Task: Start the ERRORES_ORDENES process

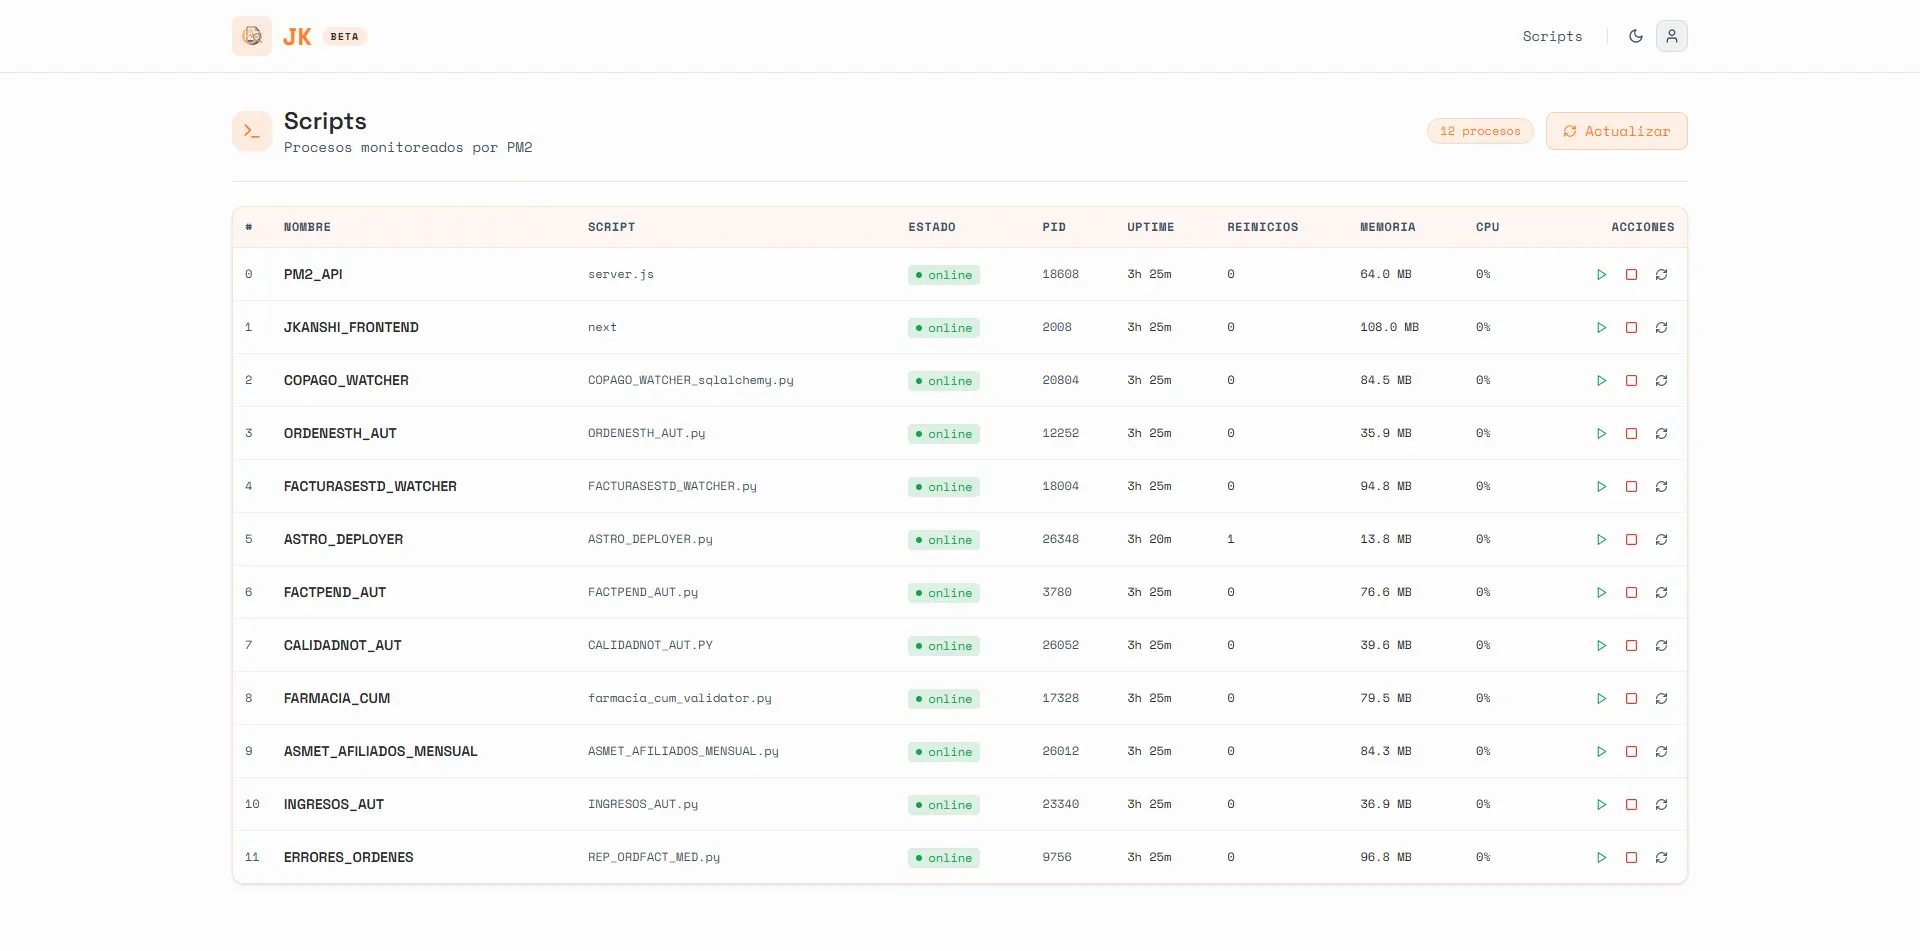Action: pos(1601,857)
